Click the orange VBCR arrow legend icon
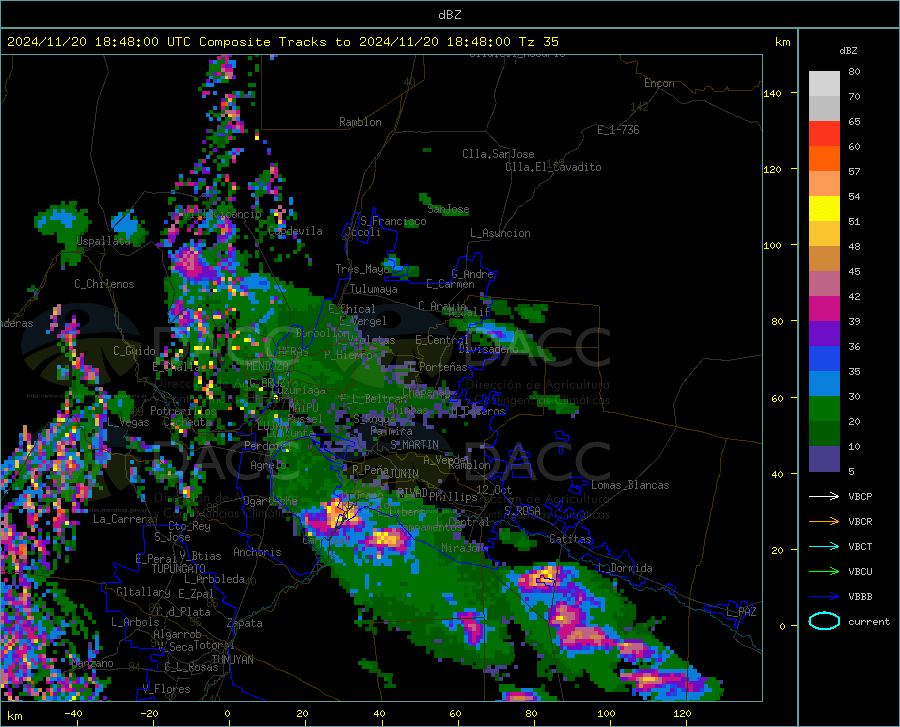 click(824, 521)
